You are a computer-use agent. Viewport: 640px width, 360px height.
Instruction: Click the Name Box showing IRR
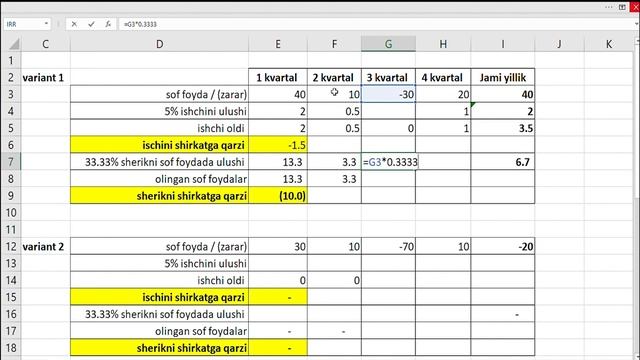pos(24,24)
